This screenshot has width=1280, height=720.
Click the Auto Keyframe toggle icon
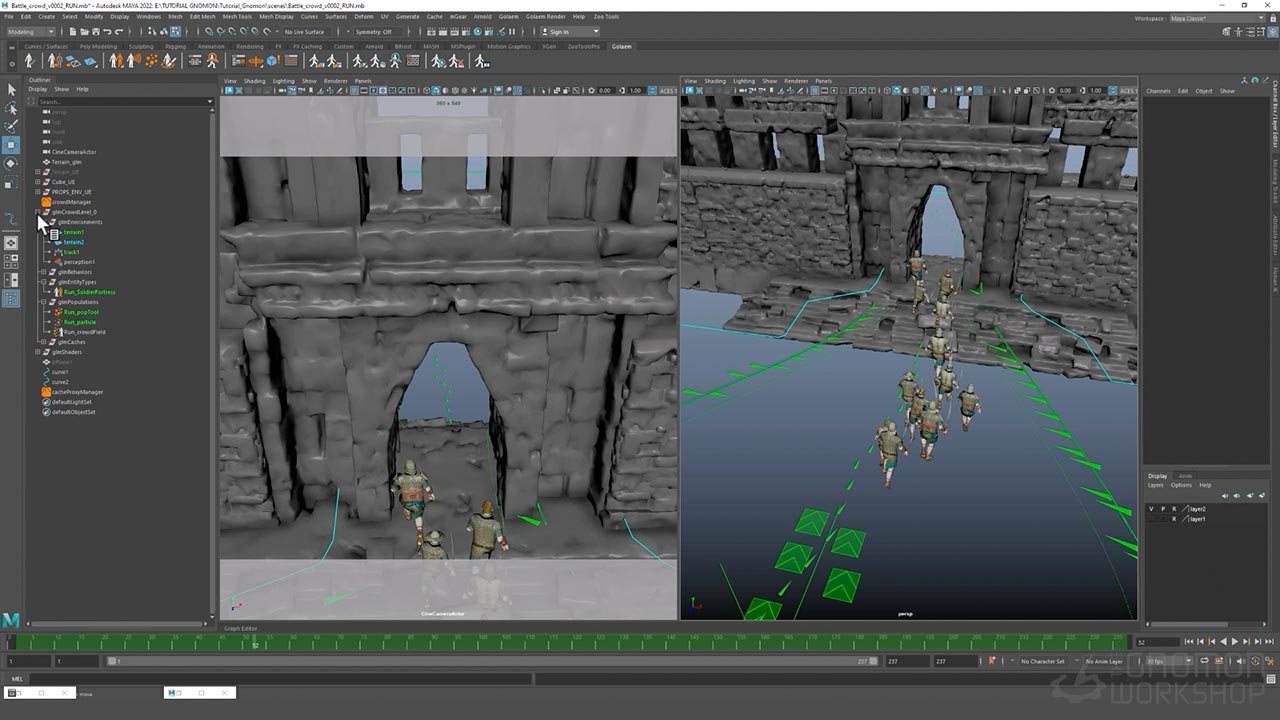pyautogui.click(x=992, y=661)
